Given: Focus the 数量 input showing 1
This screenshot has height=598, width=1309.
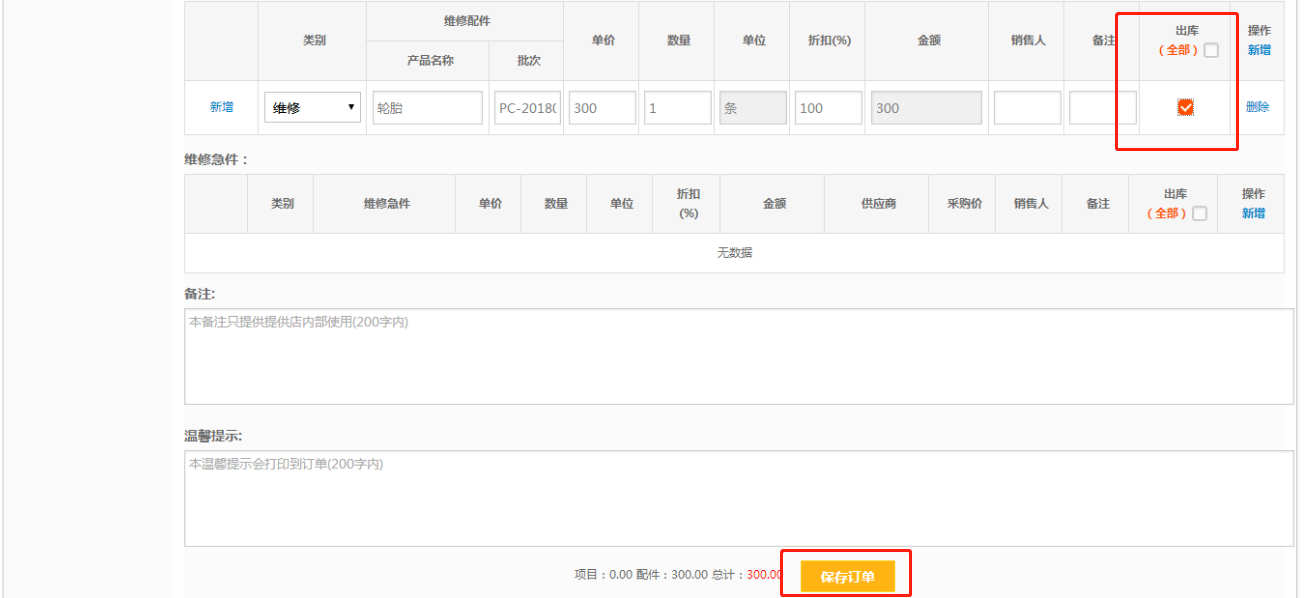Looking at the screenshot, I should coord(677,108).
